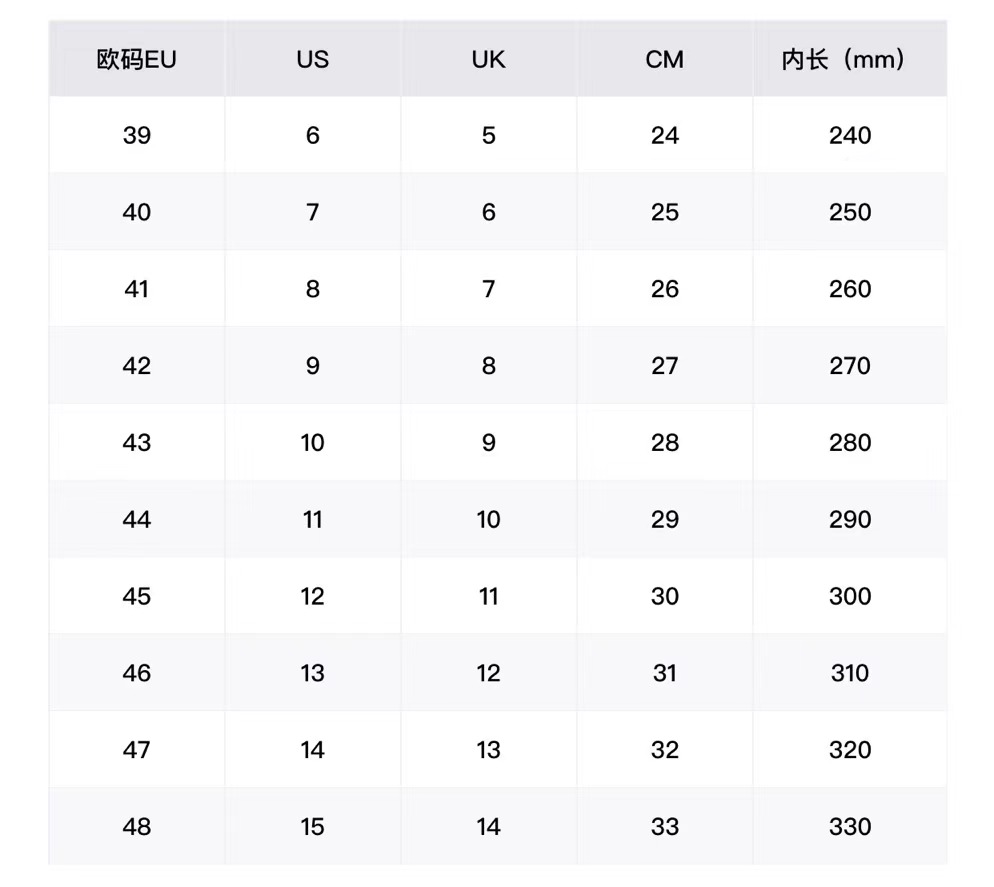This screenshot has height=887, width=994.
Task: Click US size 15 cell
Action: pyautogui.click(x=312, y=827)
